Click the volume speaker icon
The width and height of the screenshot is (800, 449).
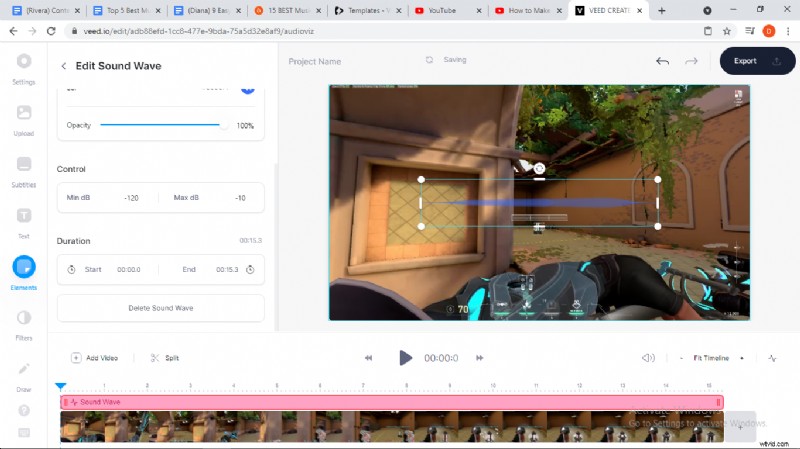click(x=648, y=358)
